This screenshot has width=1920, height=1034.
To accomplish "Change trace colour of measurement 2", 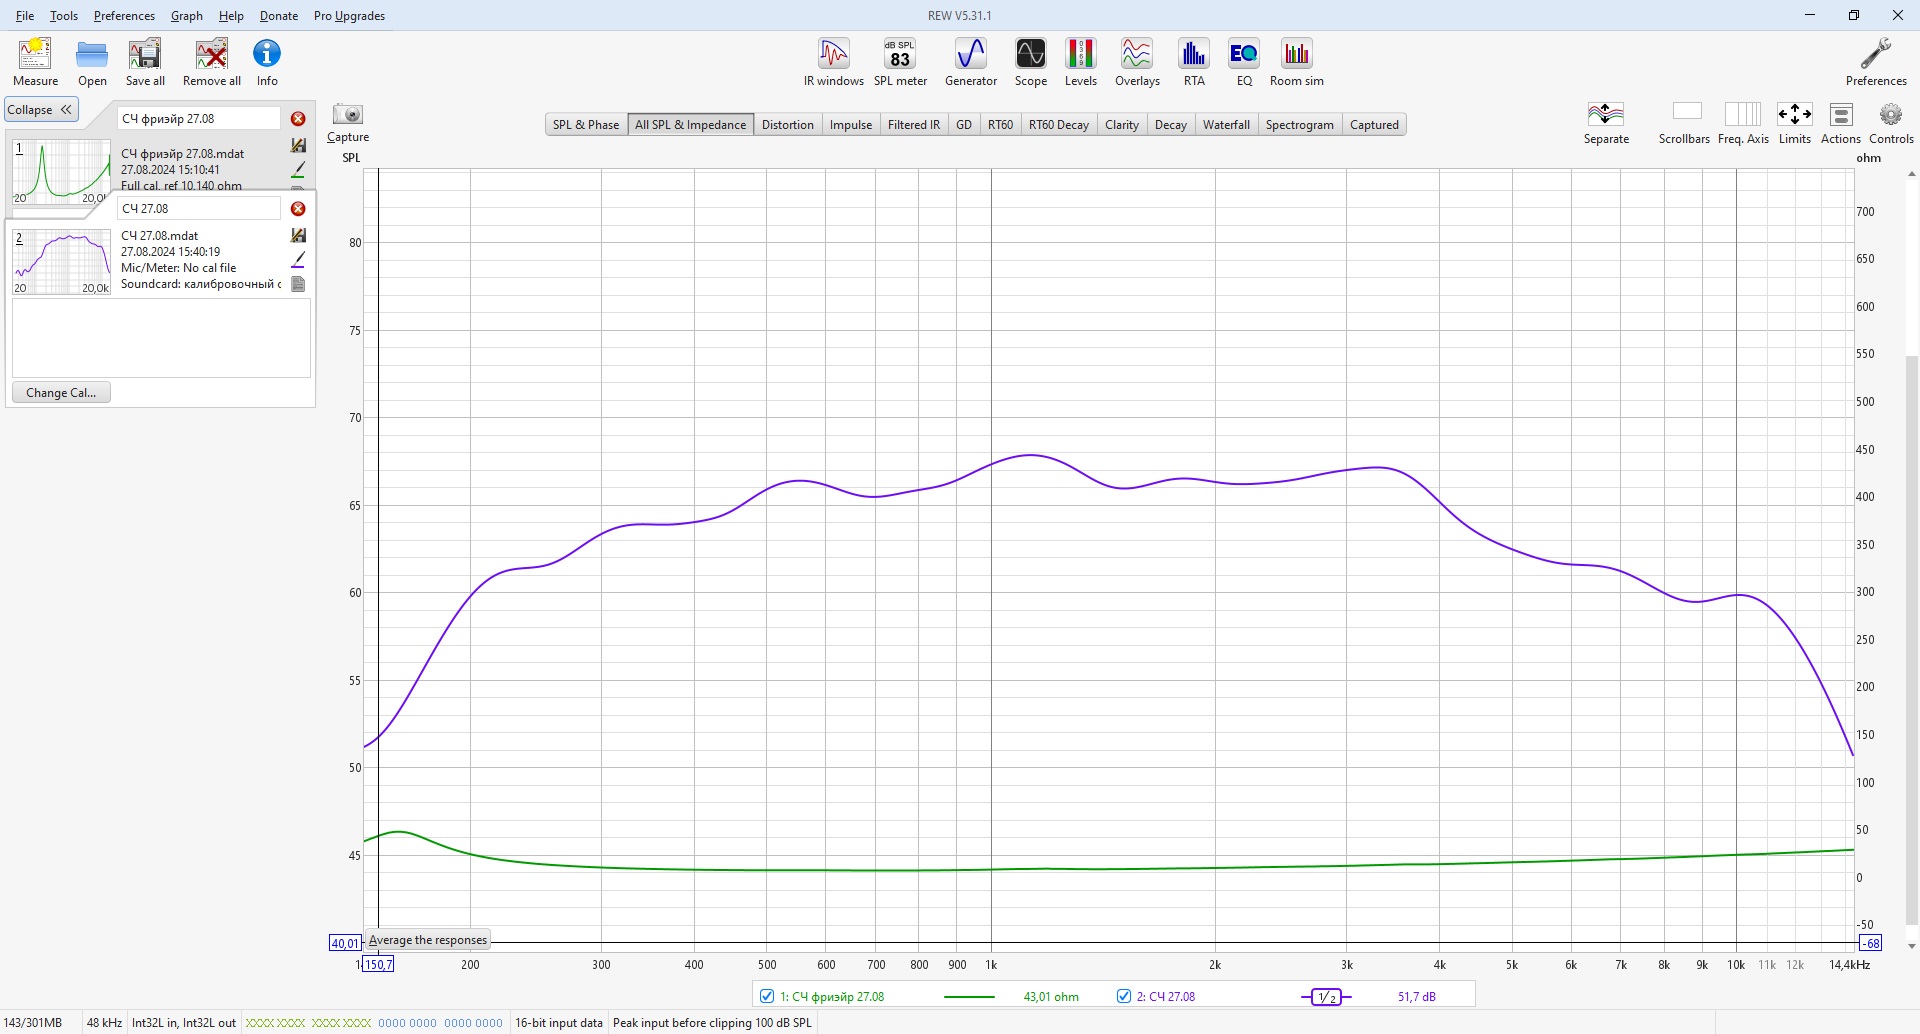I will (x=298, y=260).
